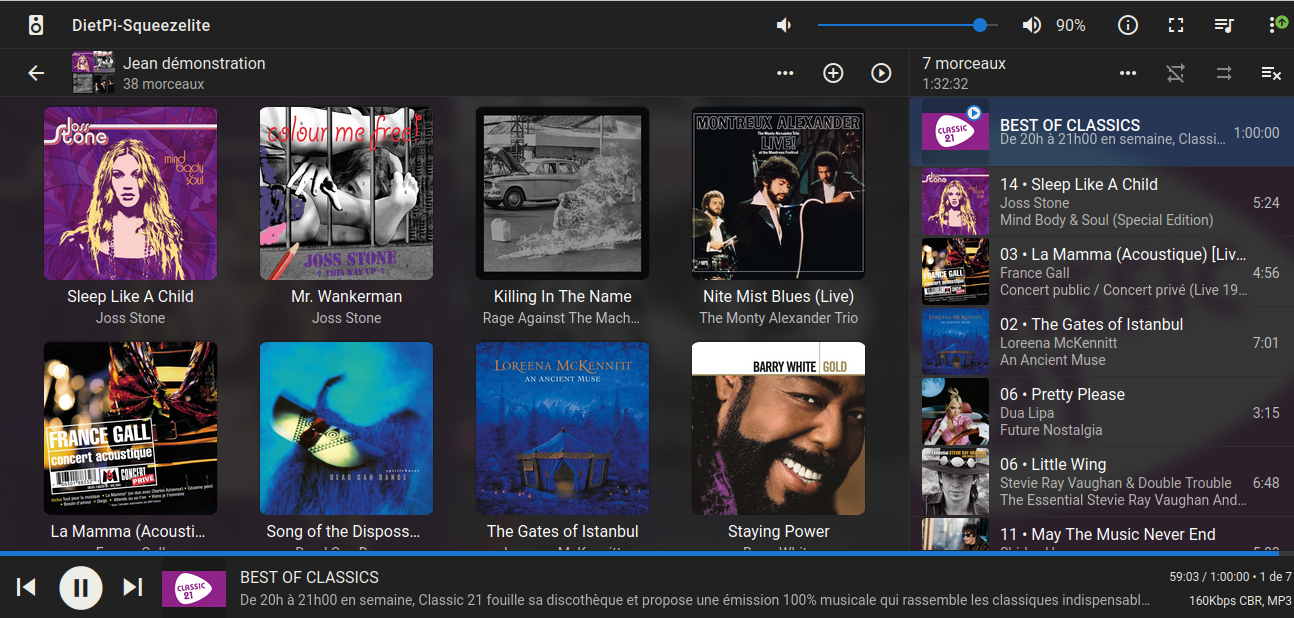Toggle shuffle mode in the queue
This screenshot has width=1294, height=618.
(x=1176, y=73)
